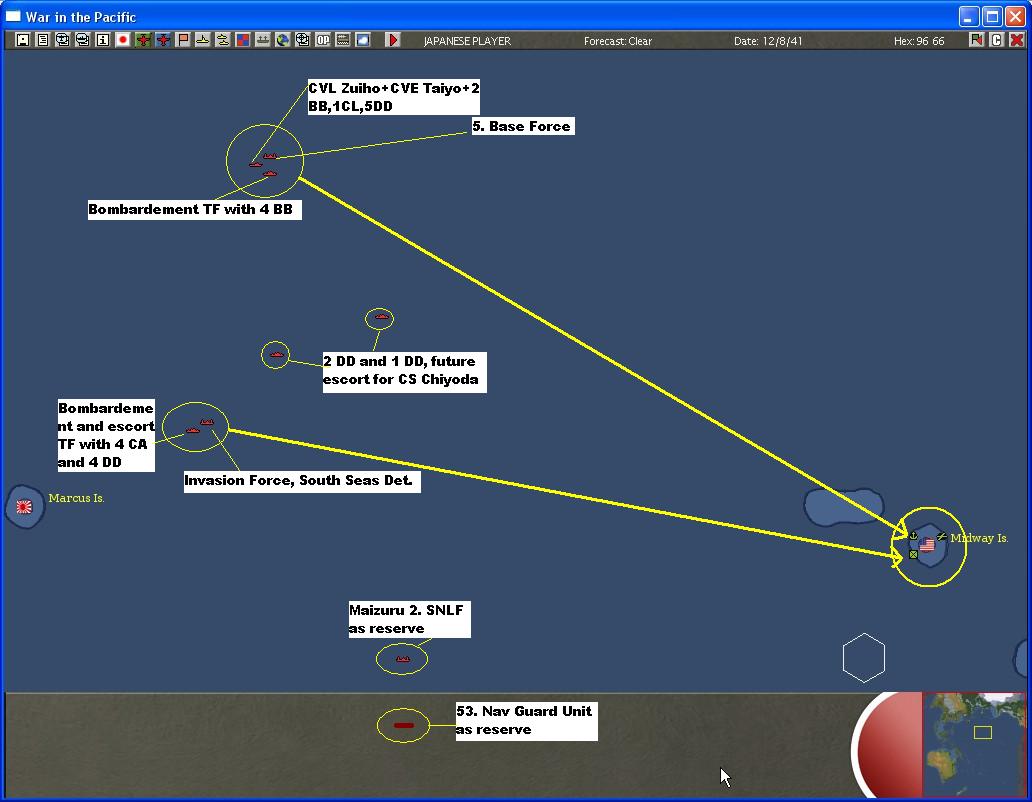Screen dimensions: 1032x802
Task: Click the 'Date: 12/8/41' status text
Action: 768,41
